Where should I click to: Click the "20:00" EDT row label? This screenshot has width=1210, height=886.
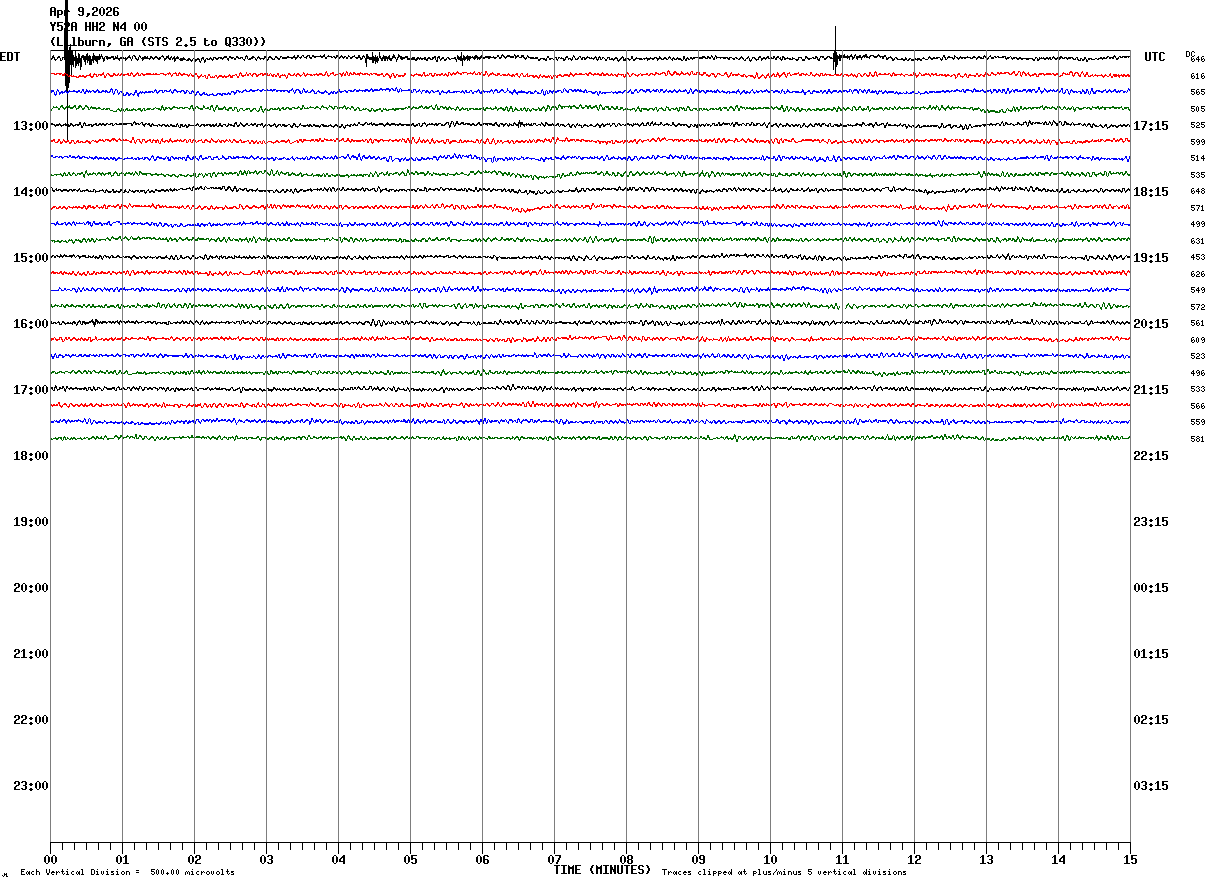31,588
